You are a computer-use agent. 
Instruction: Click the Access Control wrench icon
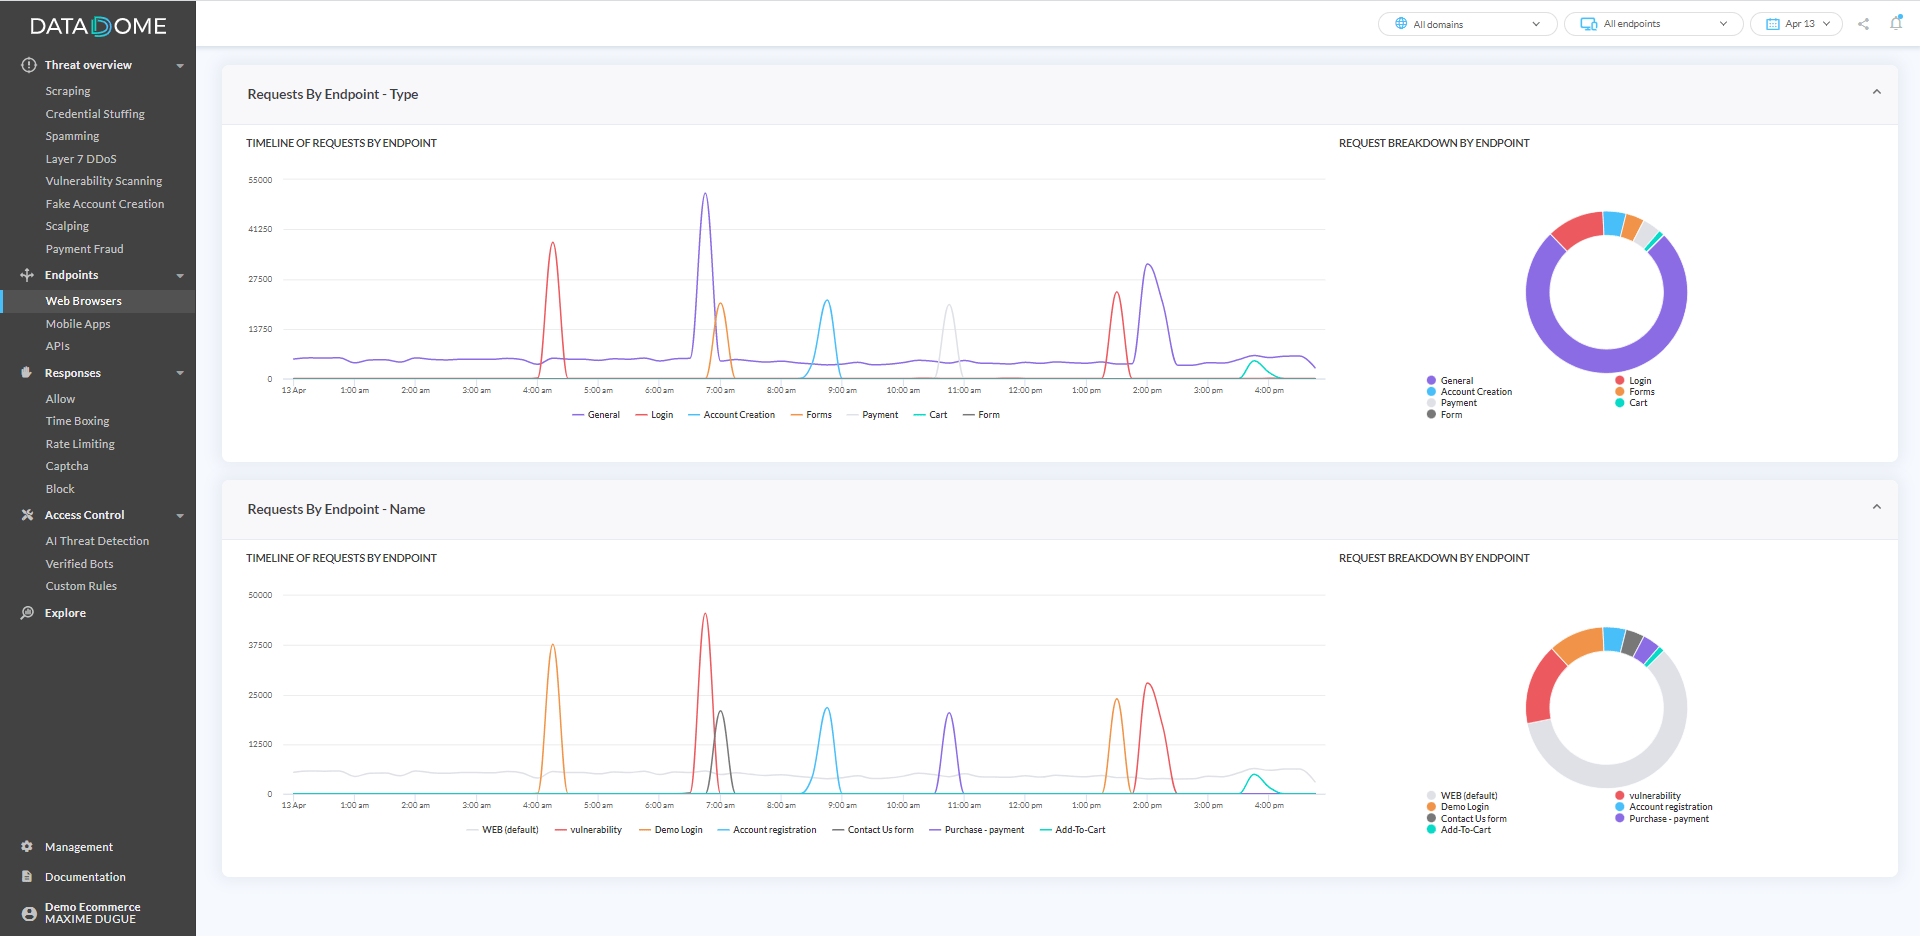tap(26, 514)
